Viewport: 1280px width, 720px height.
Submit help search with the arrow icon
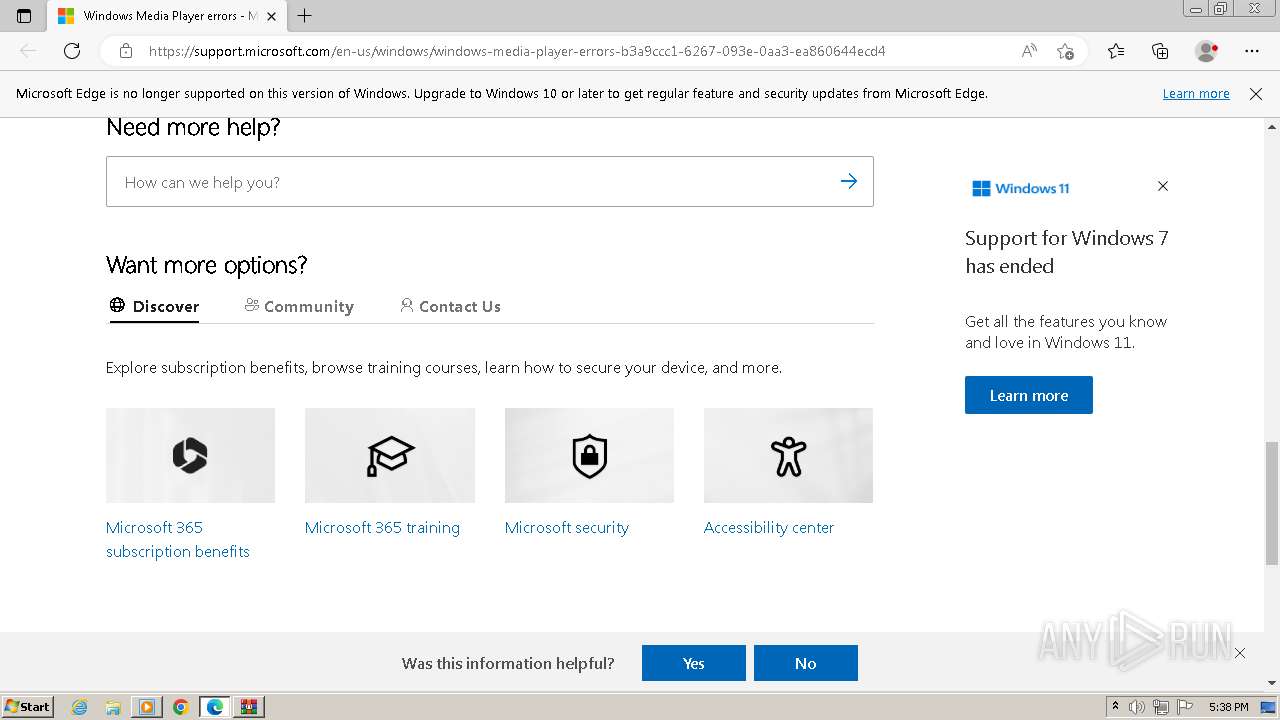[849, 181]
